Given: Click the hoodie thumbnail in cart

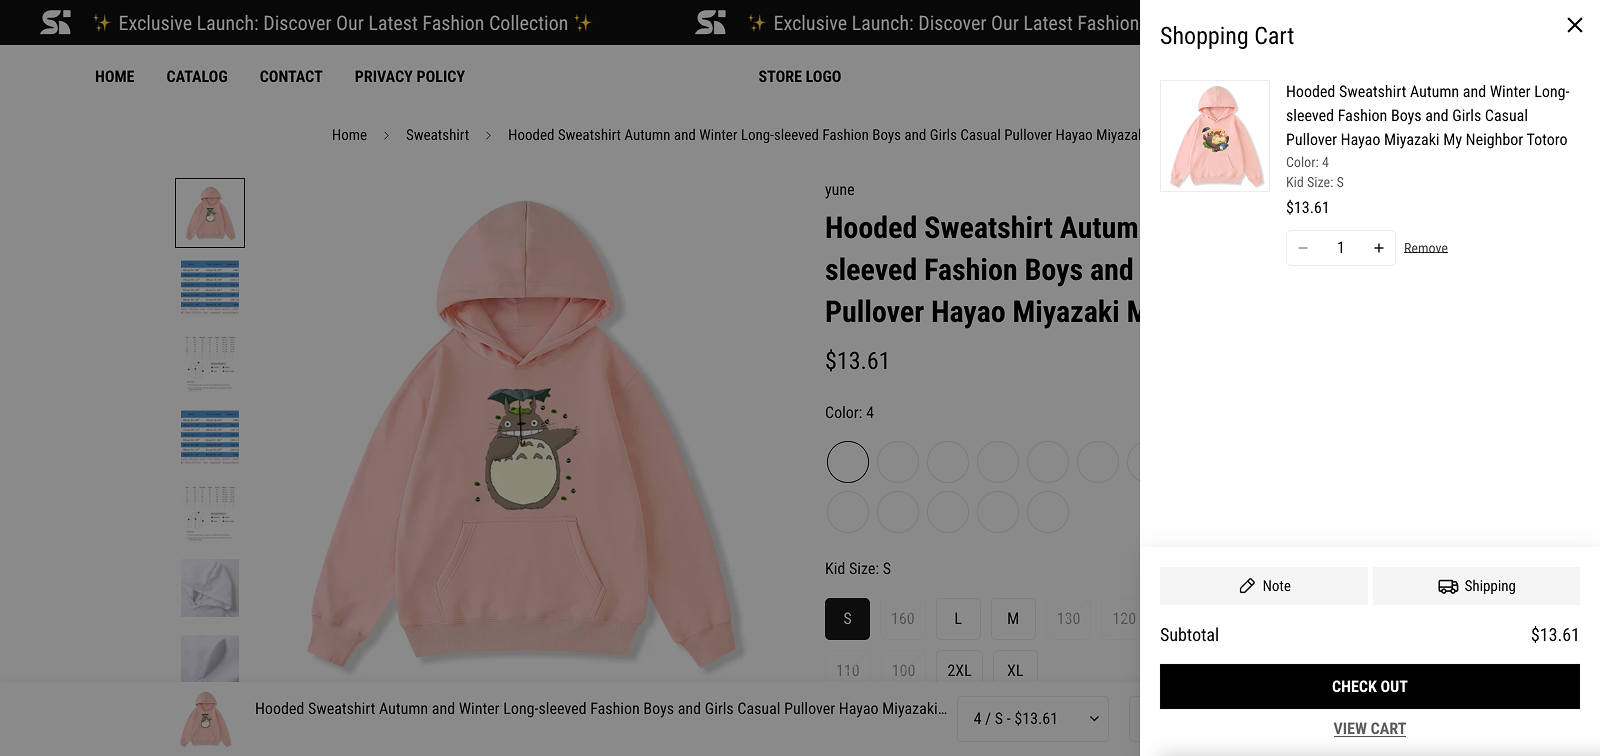Looking at the screenshot, I should pyautogui.click(x=1215, y=136).
